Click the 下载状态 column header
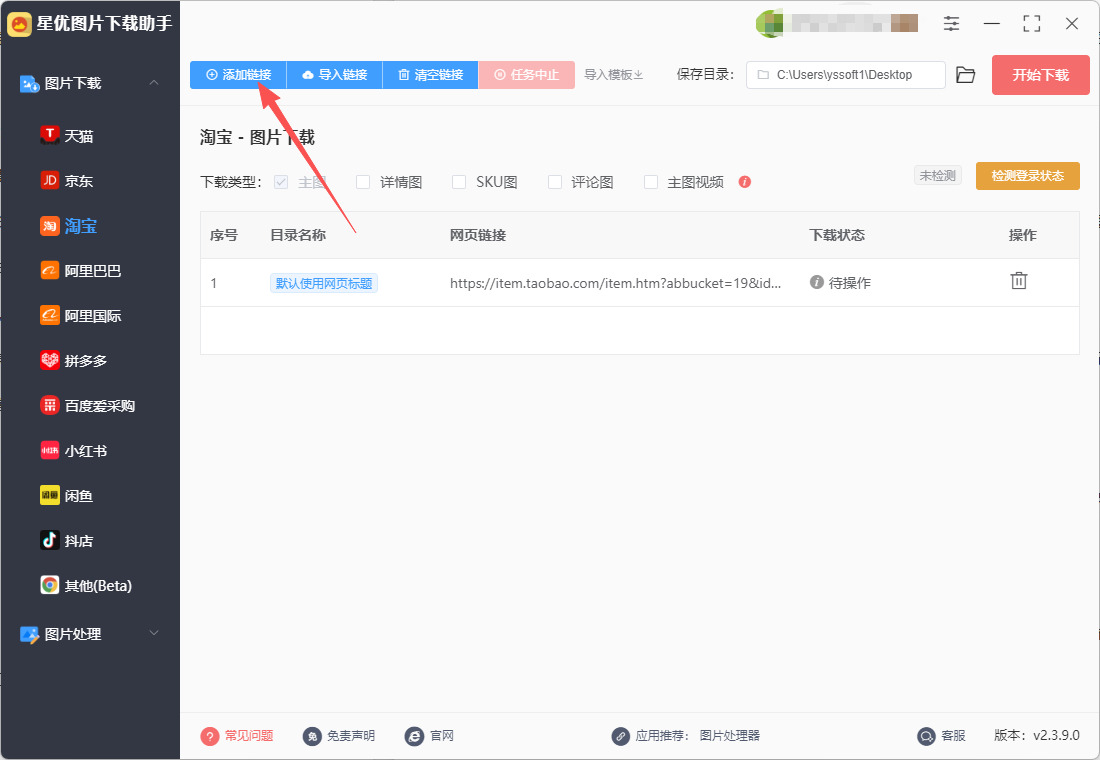Image resolution: width=1100 pixels, height=760 pixels. (x=837, y=235)
